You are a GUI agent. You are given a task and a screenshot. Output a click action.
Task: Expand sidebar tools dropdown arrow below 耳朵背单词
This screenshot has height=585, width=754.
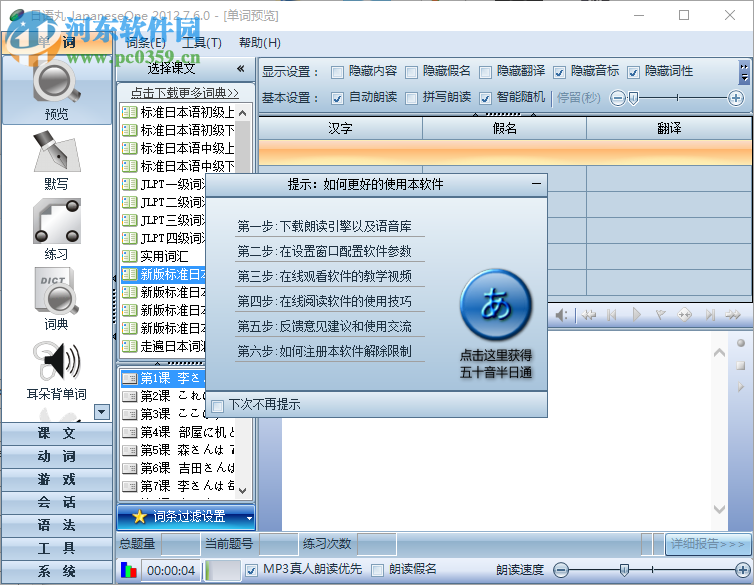(x=102, y=412)
